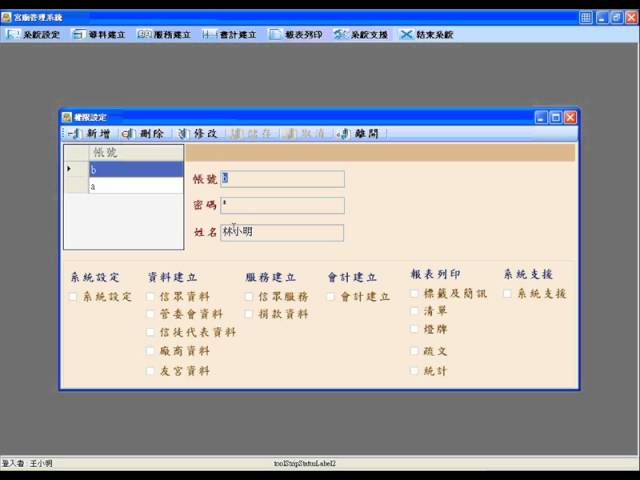Click the 宮廟管理系統 app icon in title bar
Viewport: 640px width, 480px height.
tap(6, 18)
